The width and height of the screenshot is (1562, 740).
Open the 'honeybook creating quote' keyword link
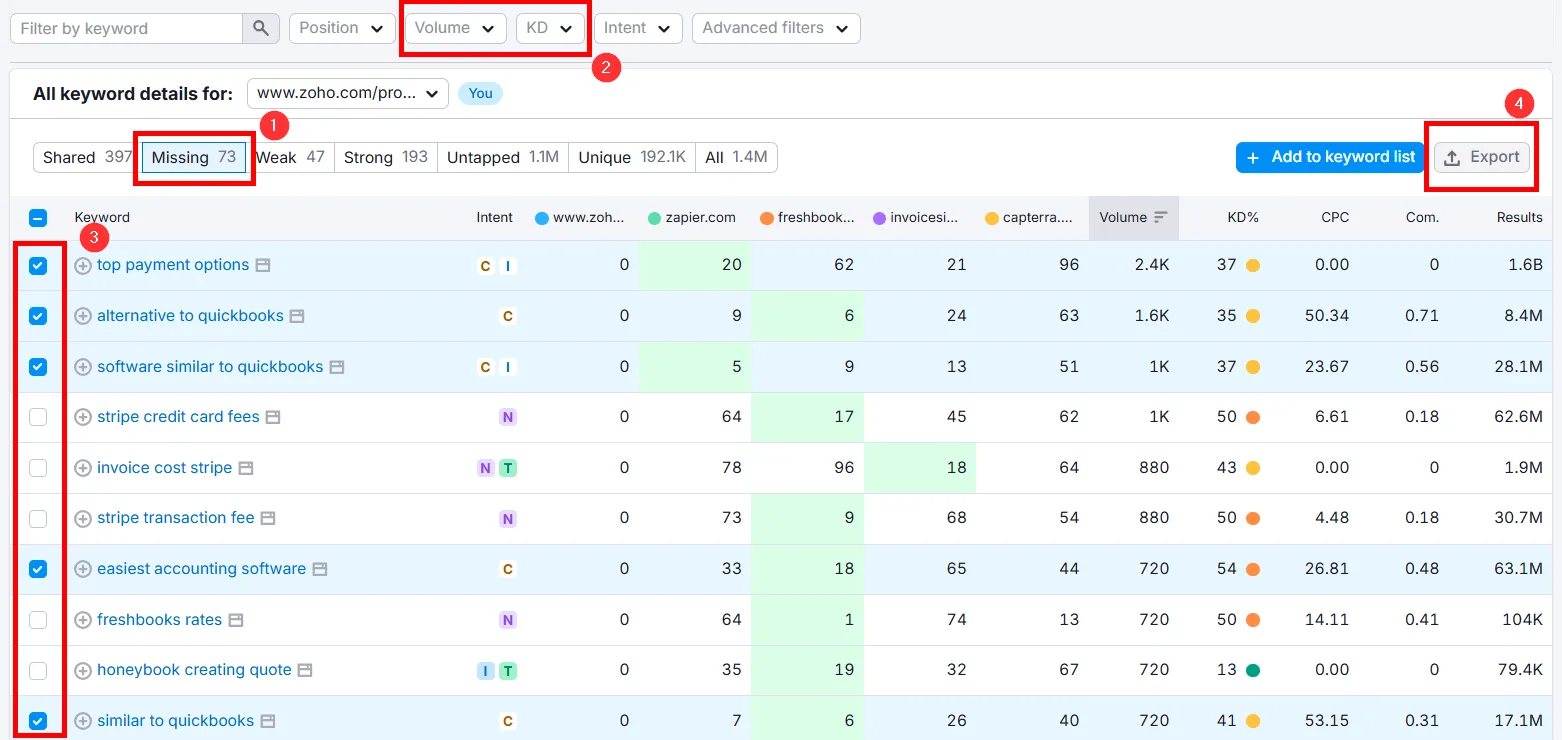(194, 670)
